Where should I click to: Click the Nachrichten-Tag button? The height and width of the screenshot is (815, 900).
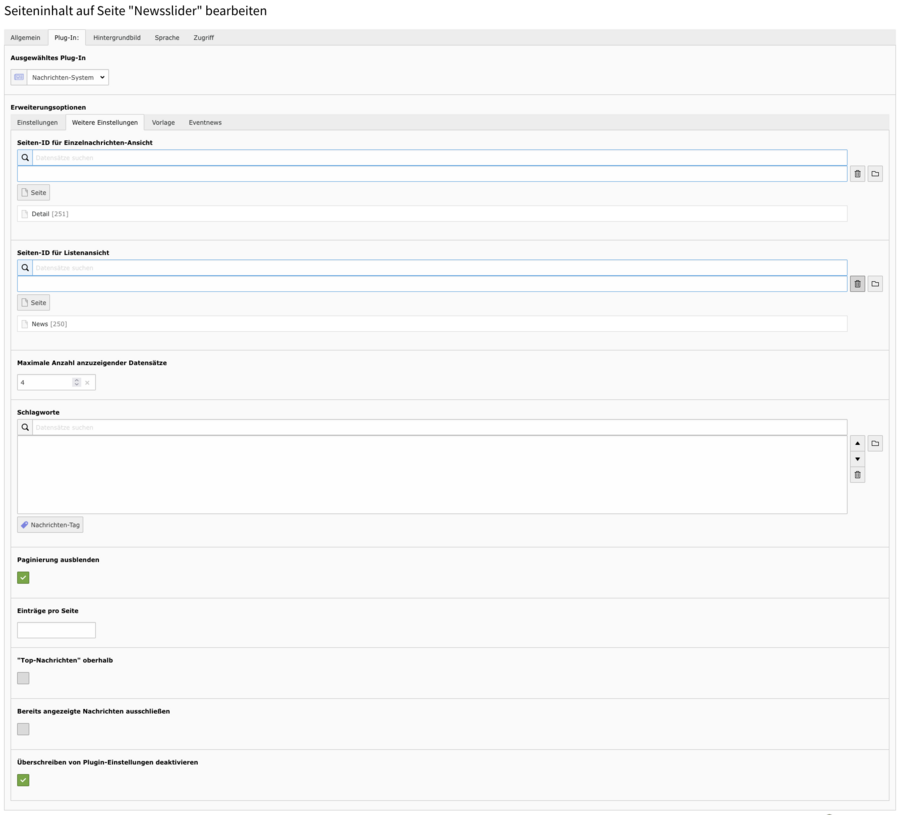click(50, 524)
